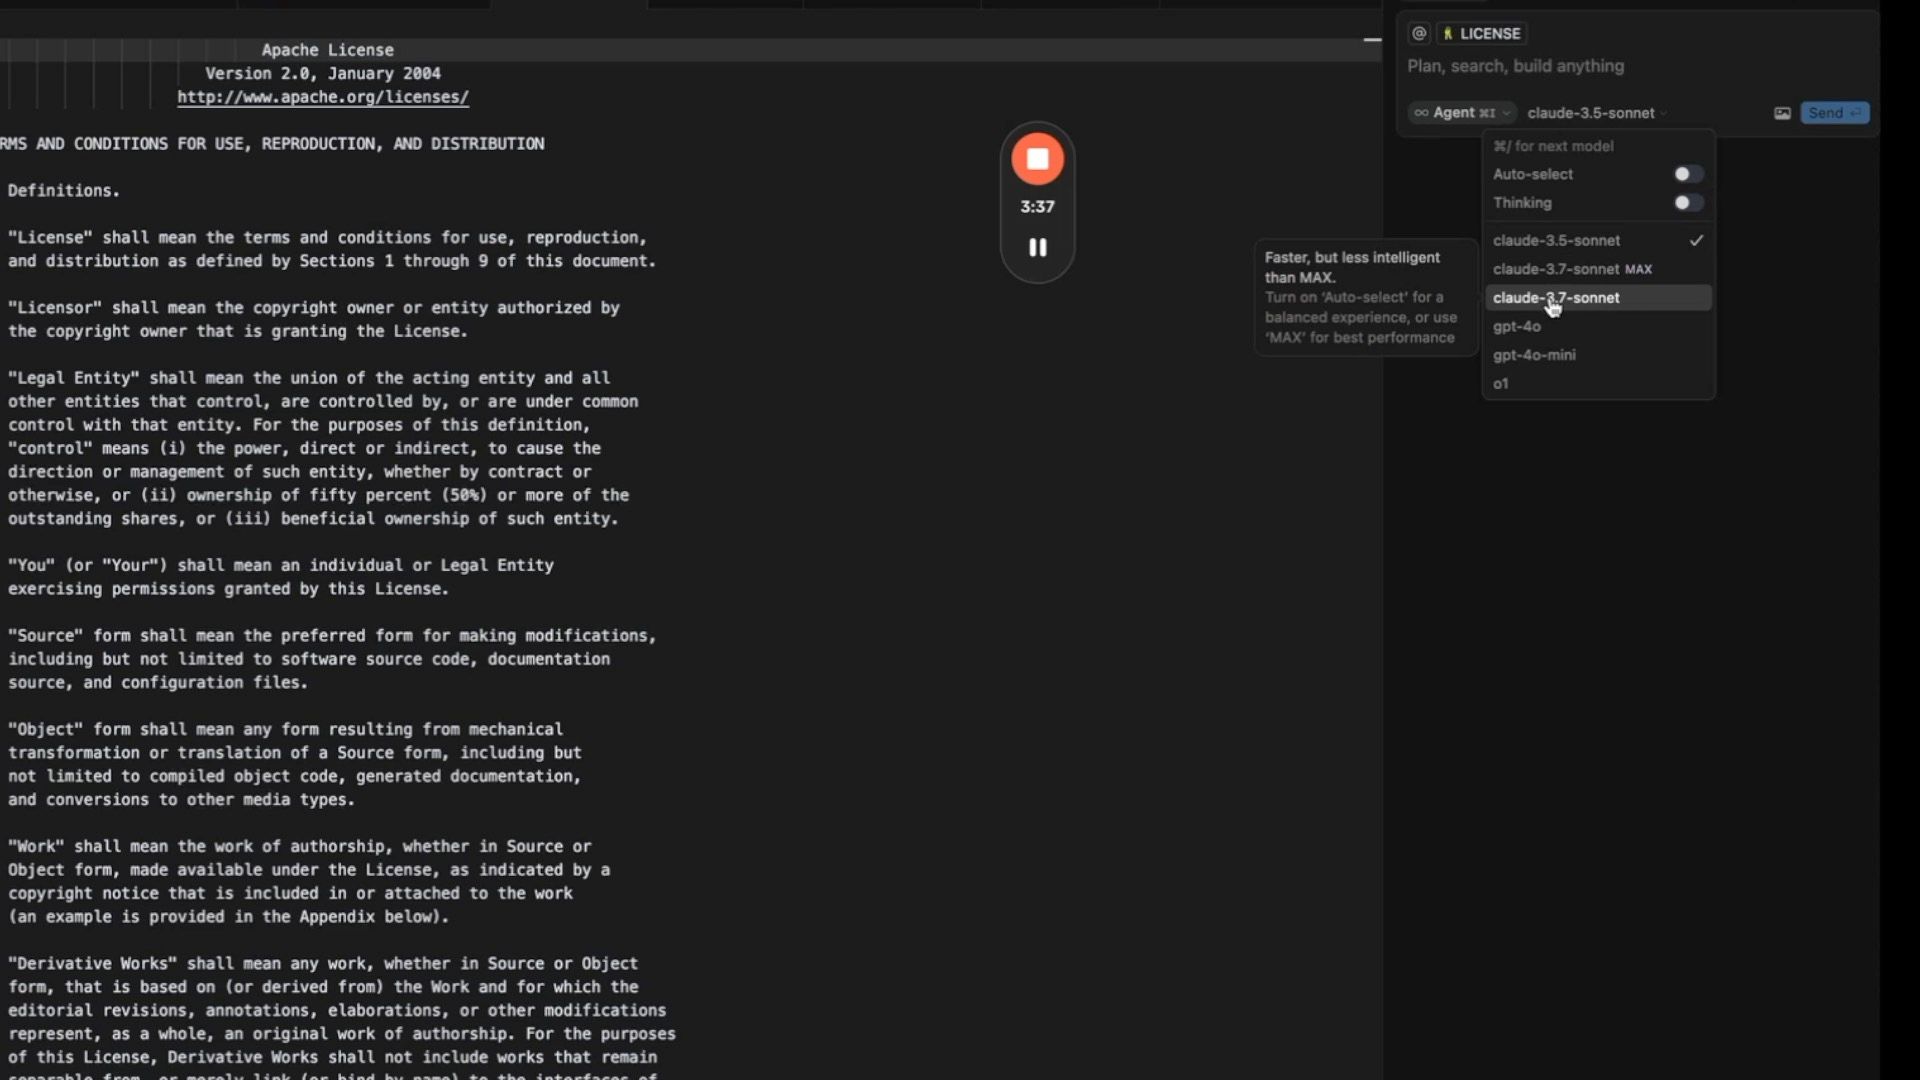Select the o1 model
Screen dimensions: 1920x1080
pyautogui.click(x=1598, y=384)
